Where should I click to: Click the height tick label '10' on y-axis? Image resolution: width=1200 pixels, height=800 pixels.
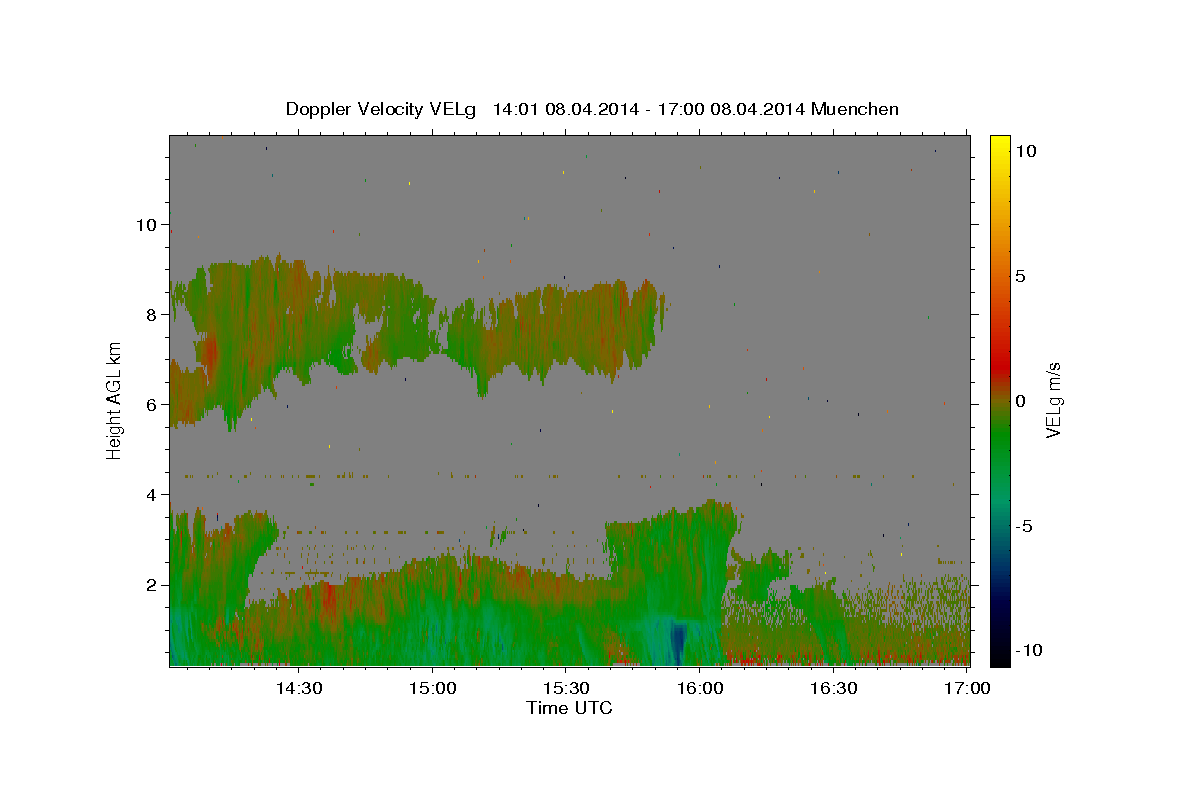coord(147,224)
